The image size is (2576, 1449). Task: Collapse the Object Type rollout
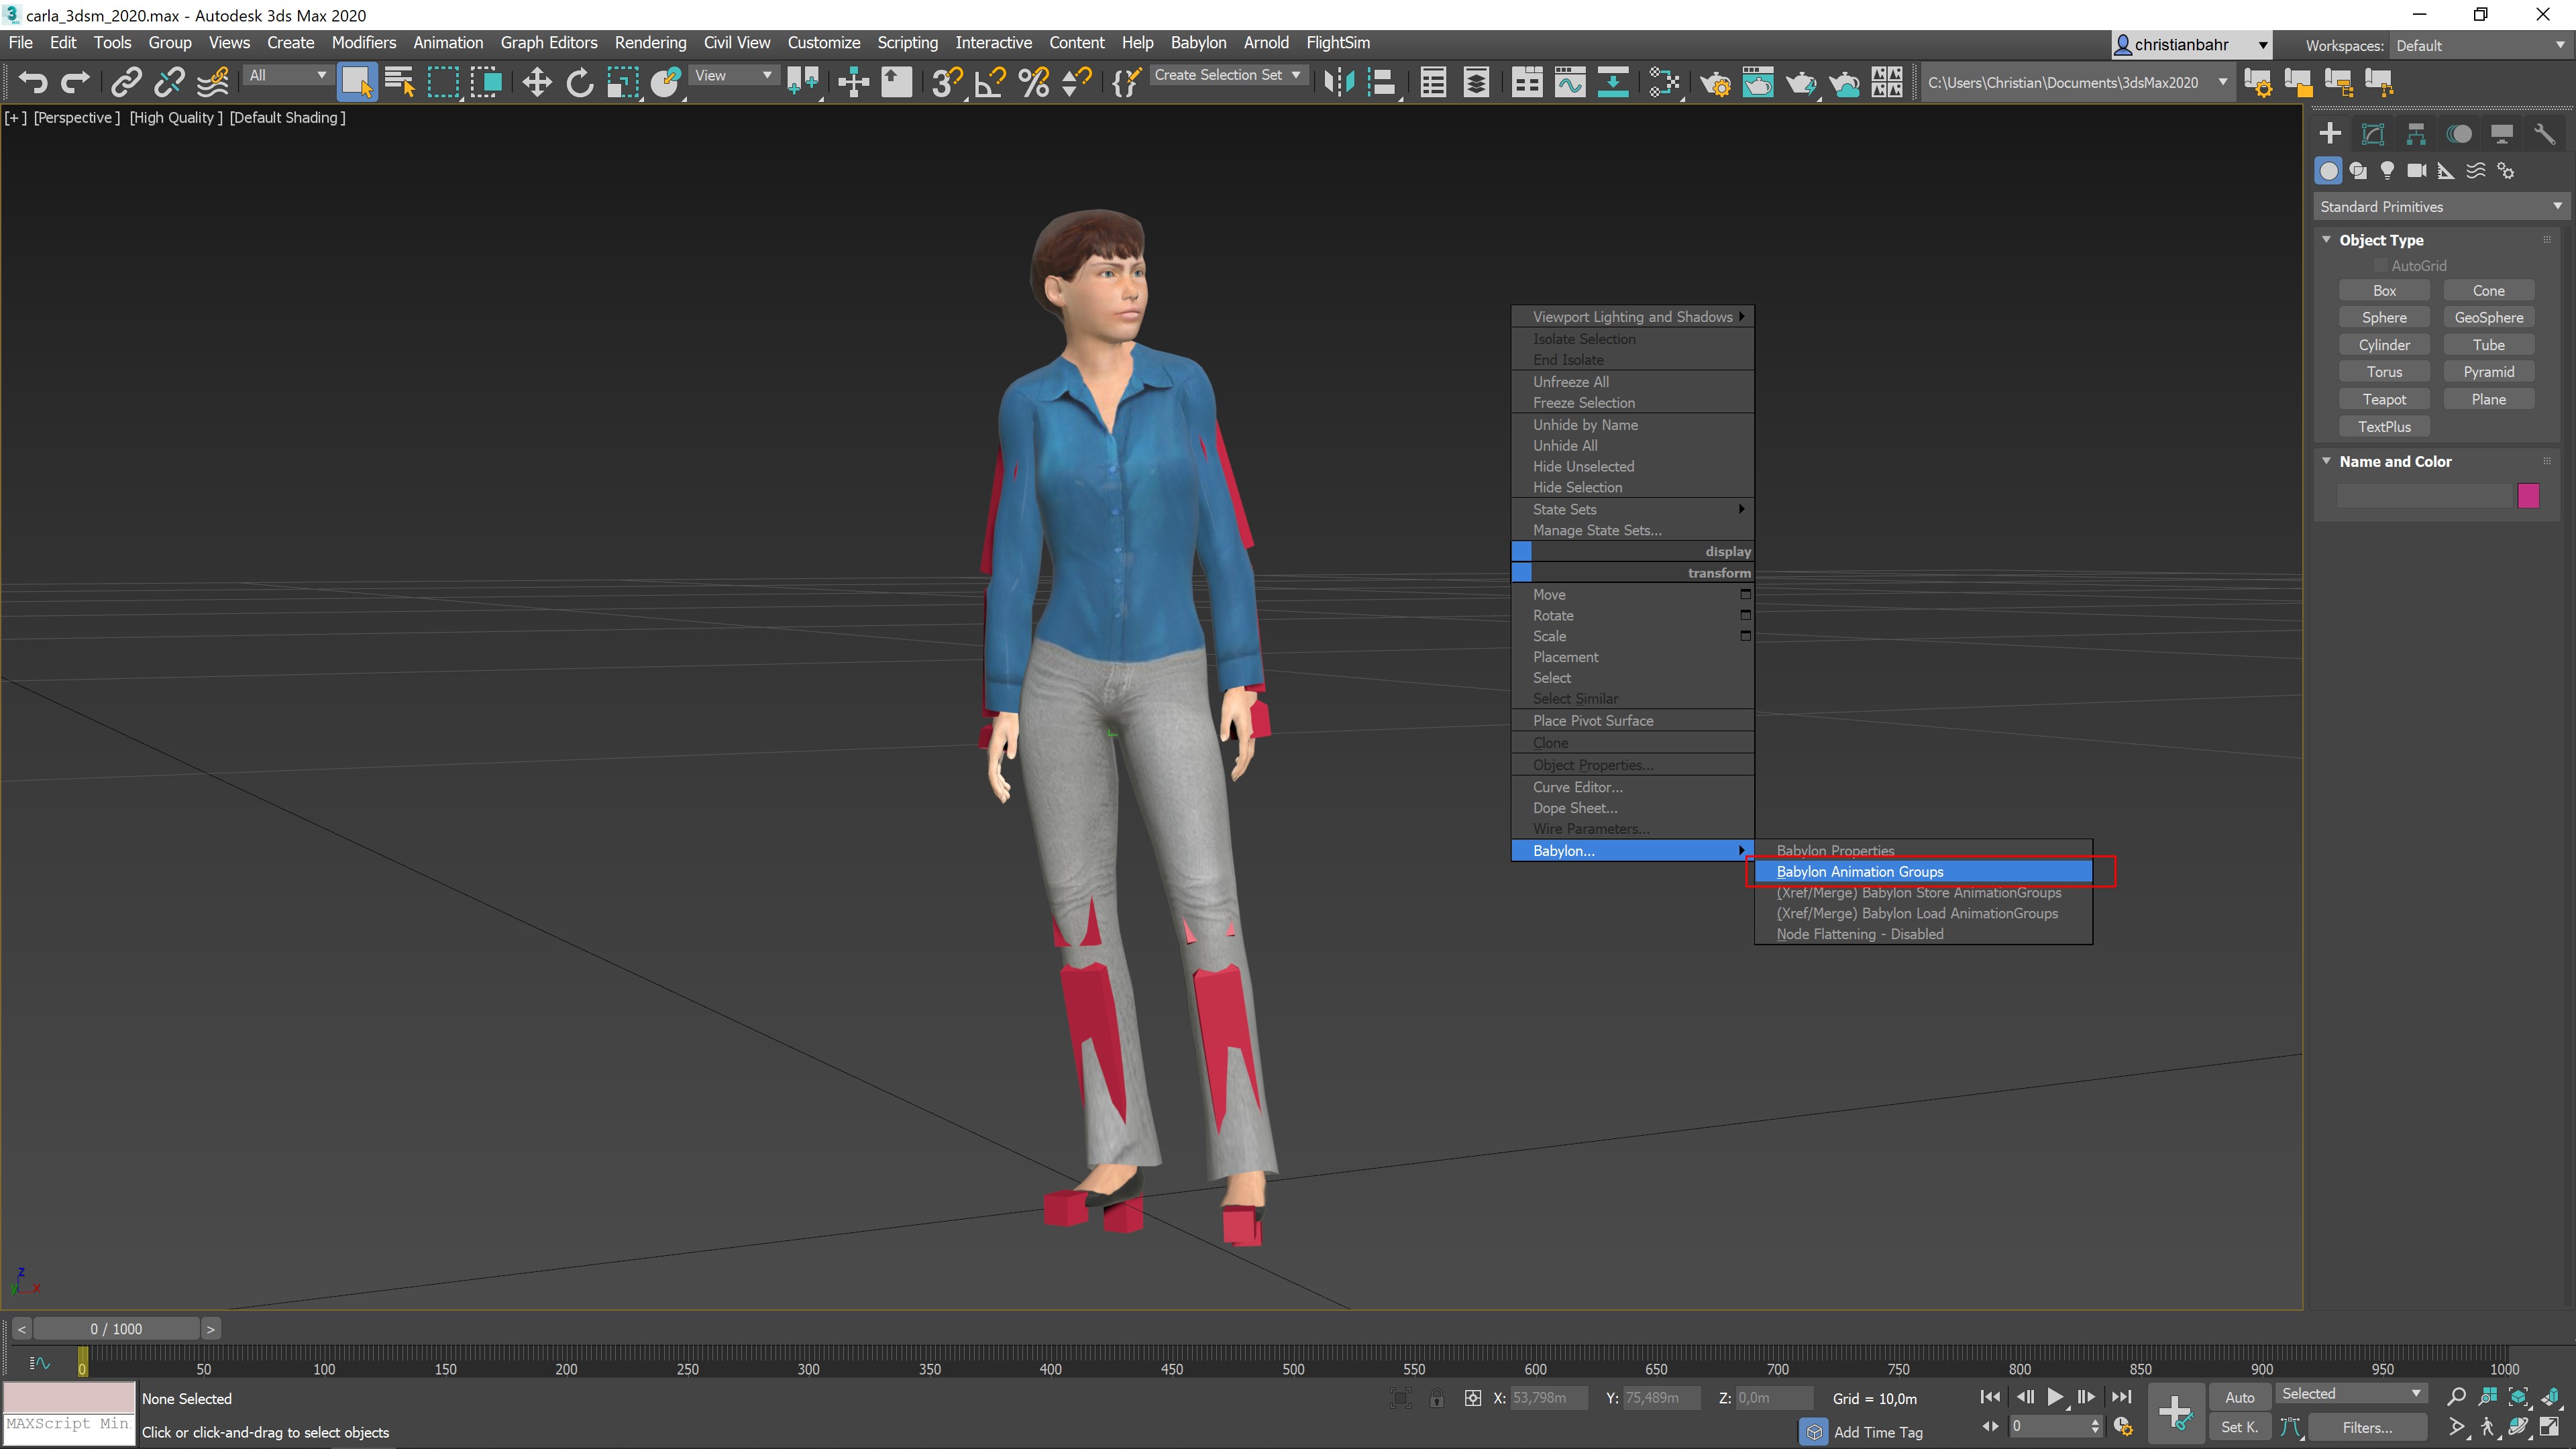(x=2327, y=240)
